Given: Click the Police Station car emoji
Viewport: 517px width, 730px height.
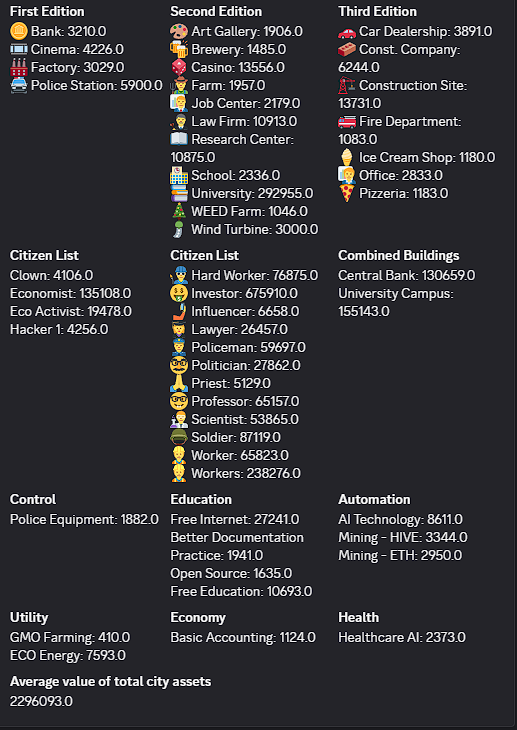Looking at the screenshot, I should click(19, 86).
